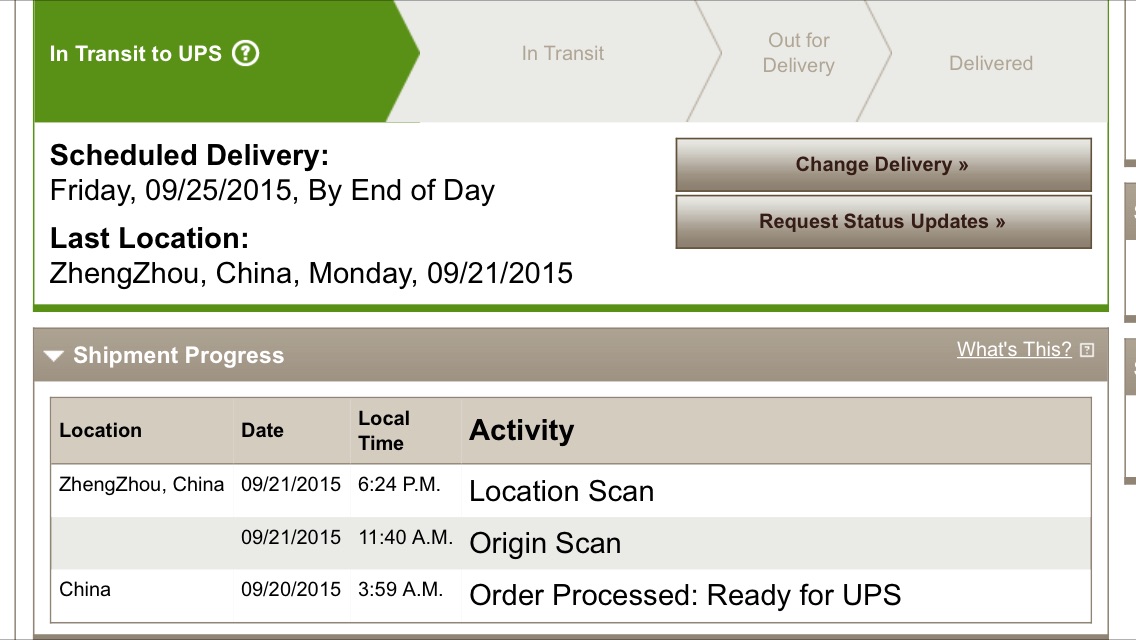Collapse the Shipment Progress triangle
1136x640 pixels.
tap(54, 355)
